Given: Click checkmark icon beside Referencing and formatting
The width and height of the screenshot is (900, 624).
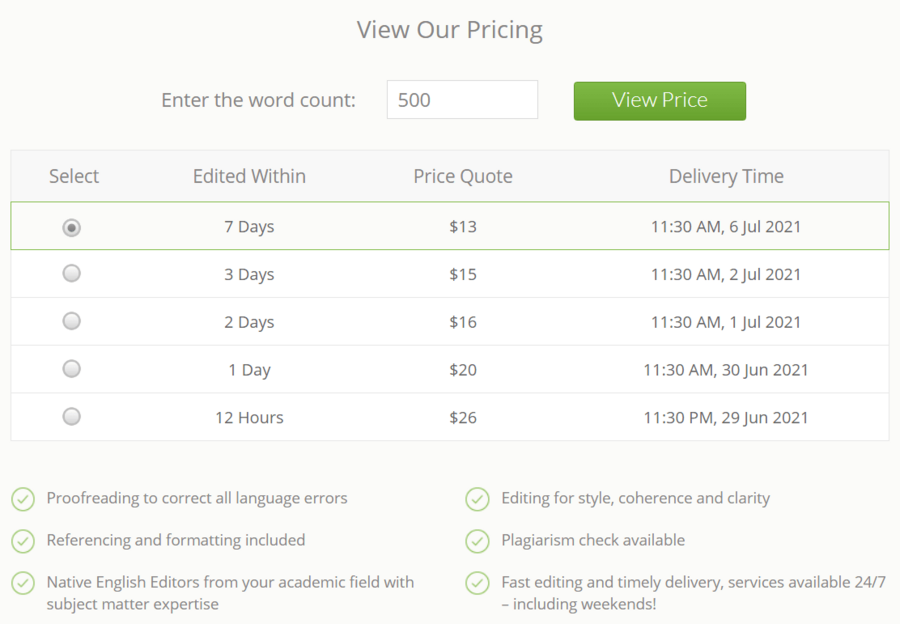Looking at the screenshot, I should pyautogui.click(x=23, y=541).
